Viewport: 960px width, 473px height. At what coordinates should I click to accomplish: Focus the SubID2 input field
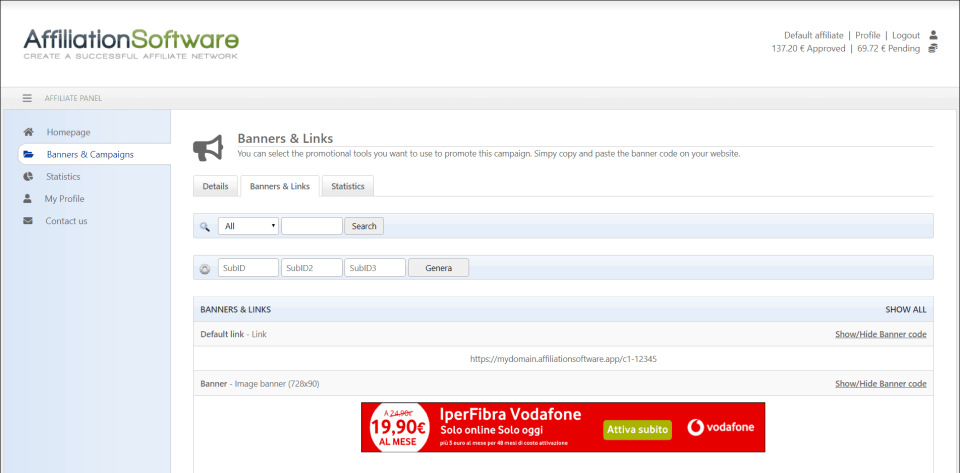[312, 267]
